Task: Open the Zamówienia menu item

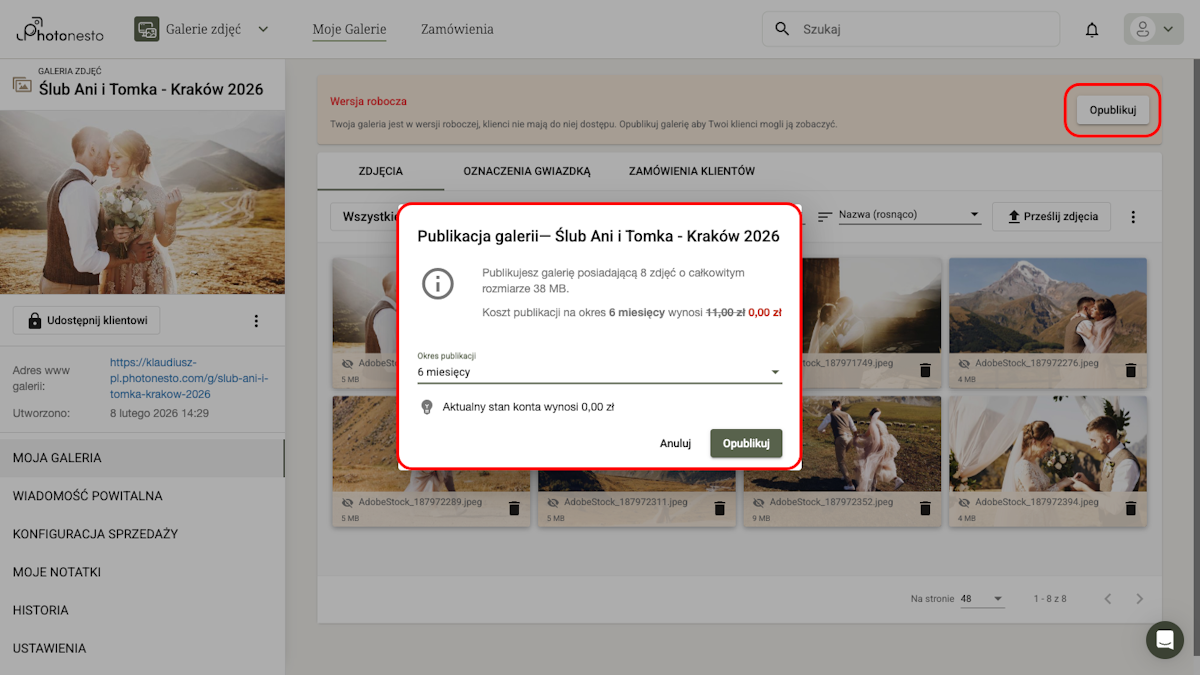Action: (457, 29)
